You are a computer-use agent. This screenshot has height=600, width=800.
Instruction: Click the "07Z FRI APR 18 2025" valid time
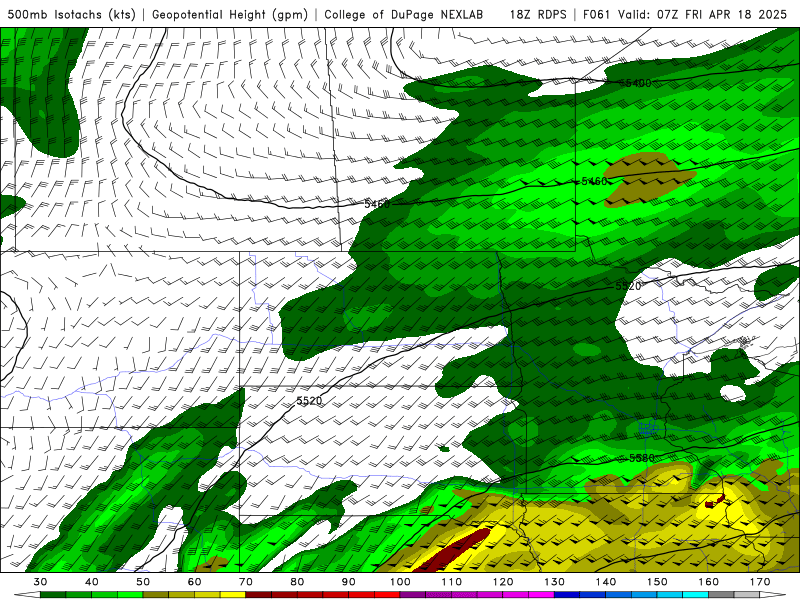[722, 15]
